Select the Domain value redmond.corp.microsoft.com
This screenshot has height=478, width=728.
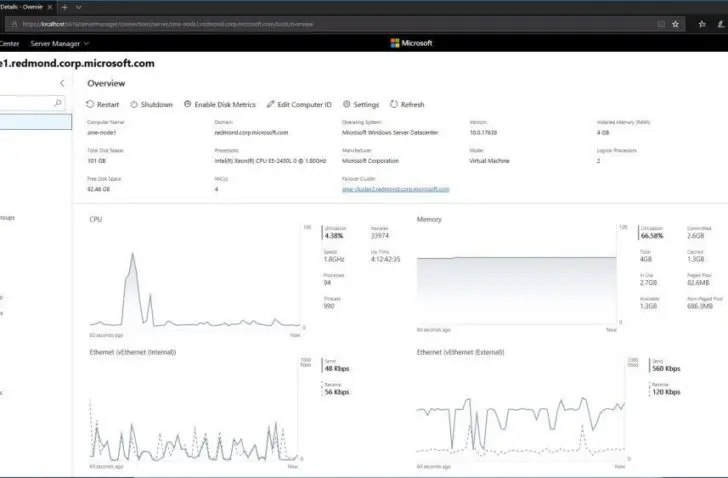click(x=251, y=133)
